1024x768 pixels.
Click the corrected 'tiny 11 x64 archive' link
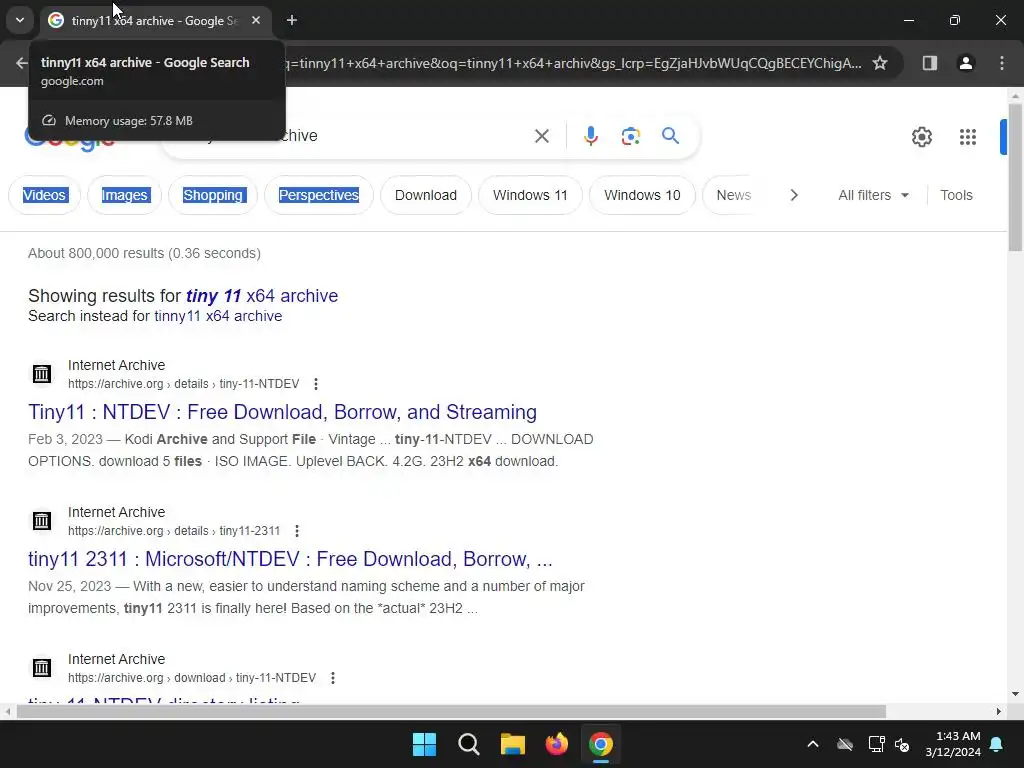pyautogui.click(x=262, y=296)
